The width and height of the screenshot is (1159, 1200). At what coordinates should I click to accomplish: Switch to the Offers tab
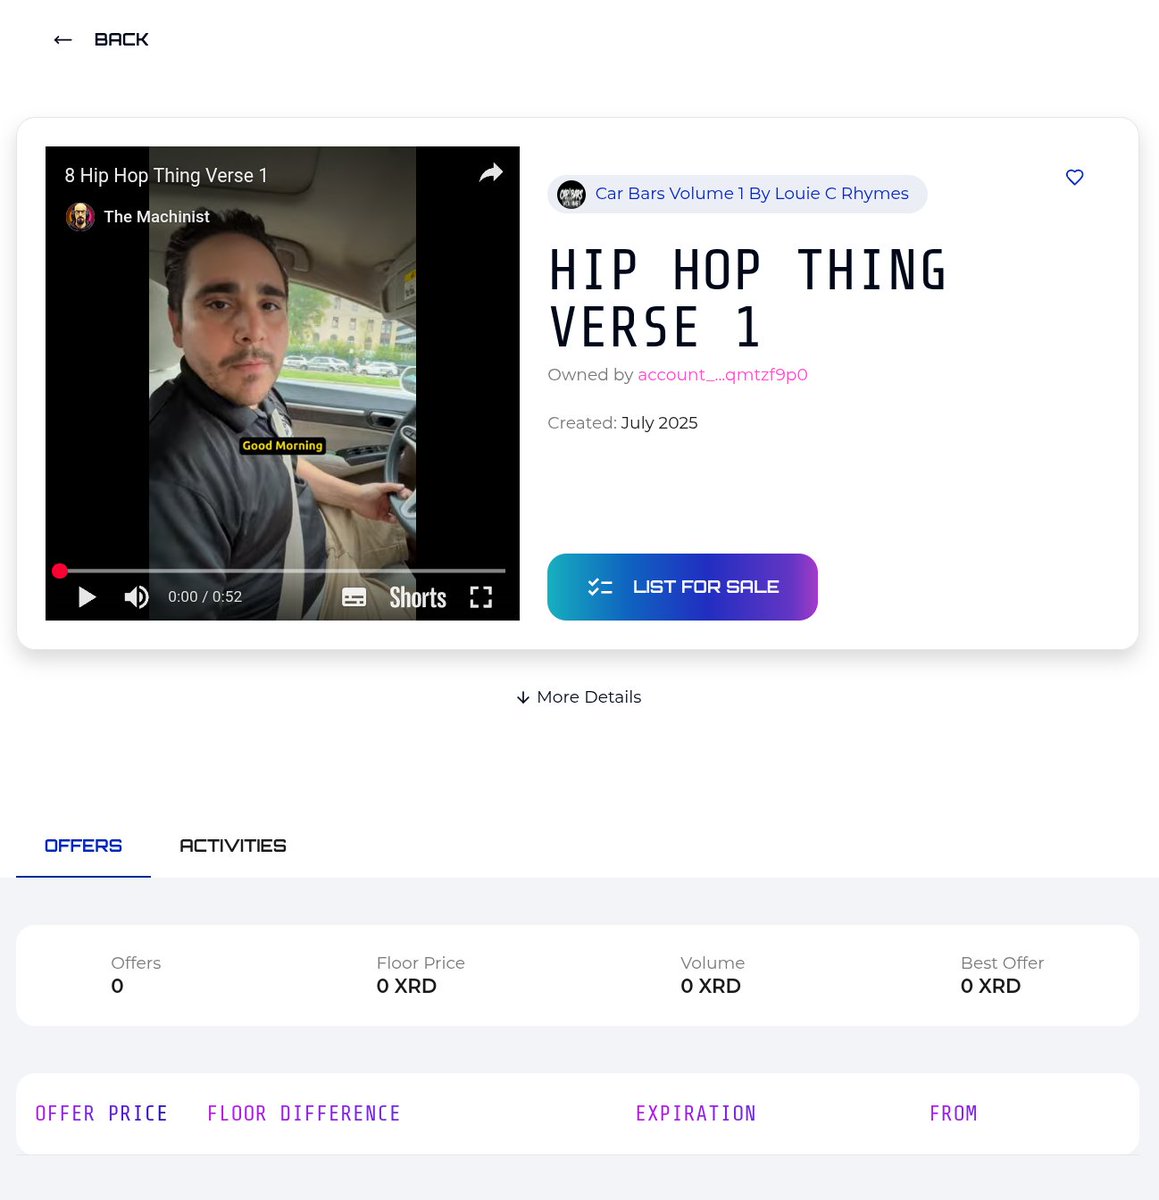click(x=83, y=846)
